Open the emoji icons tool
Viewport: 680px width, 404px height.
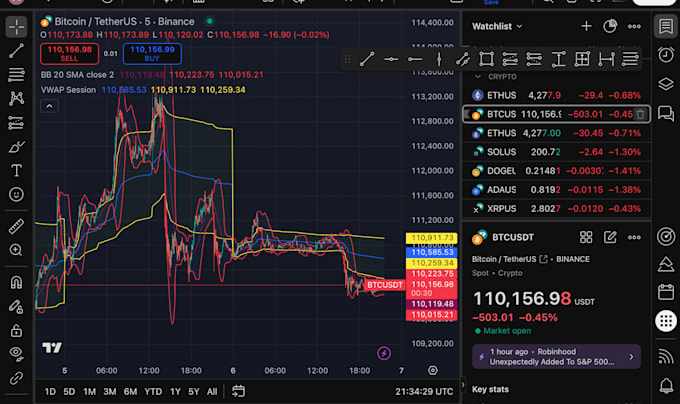16,194
